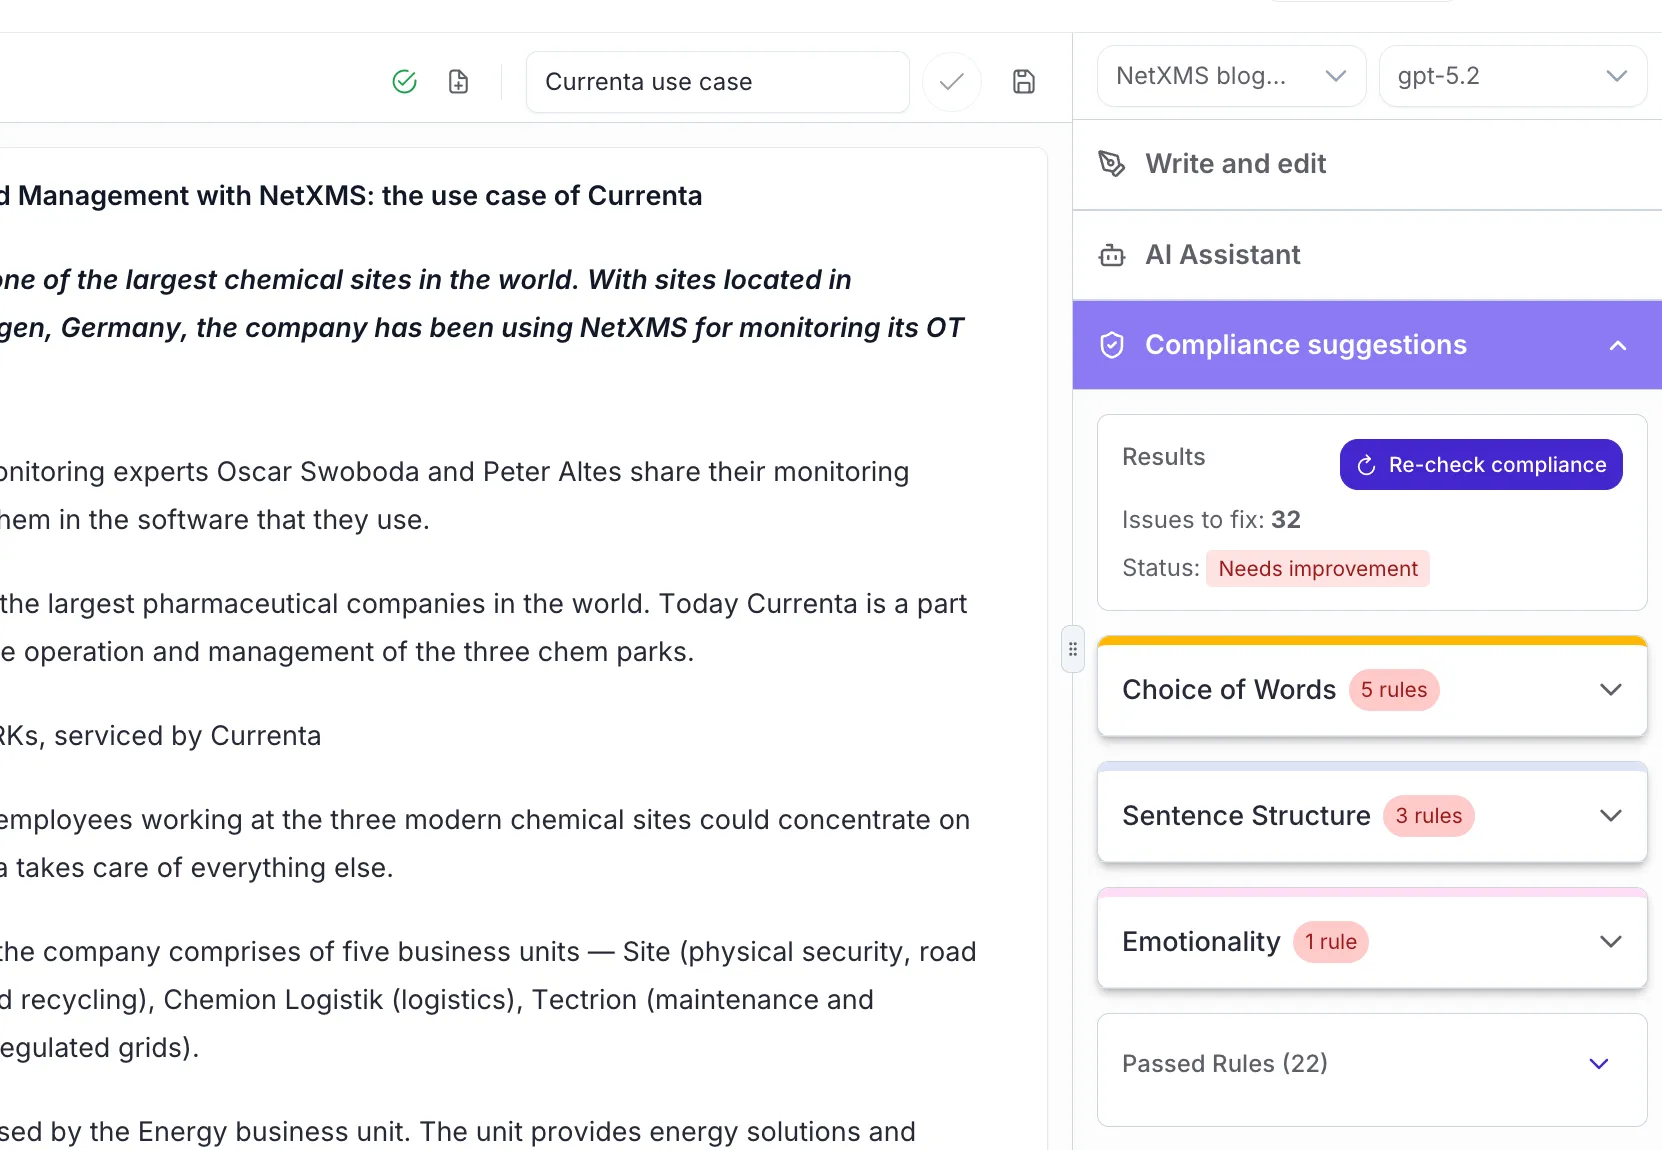Click the panel drag handle between editor and sidebar

click(1071, 648)
